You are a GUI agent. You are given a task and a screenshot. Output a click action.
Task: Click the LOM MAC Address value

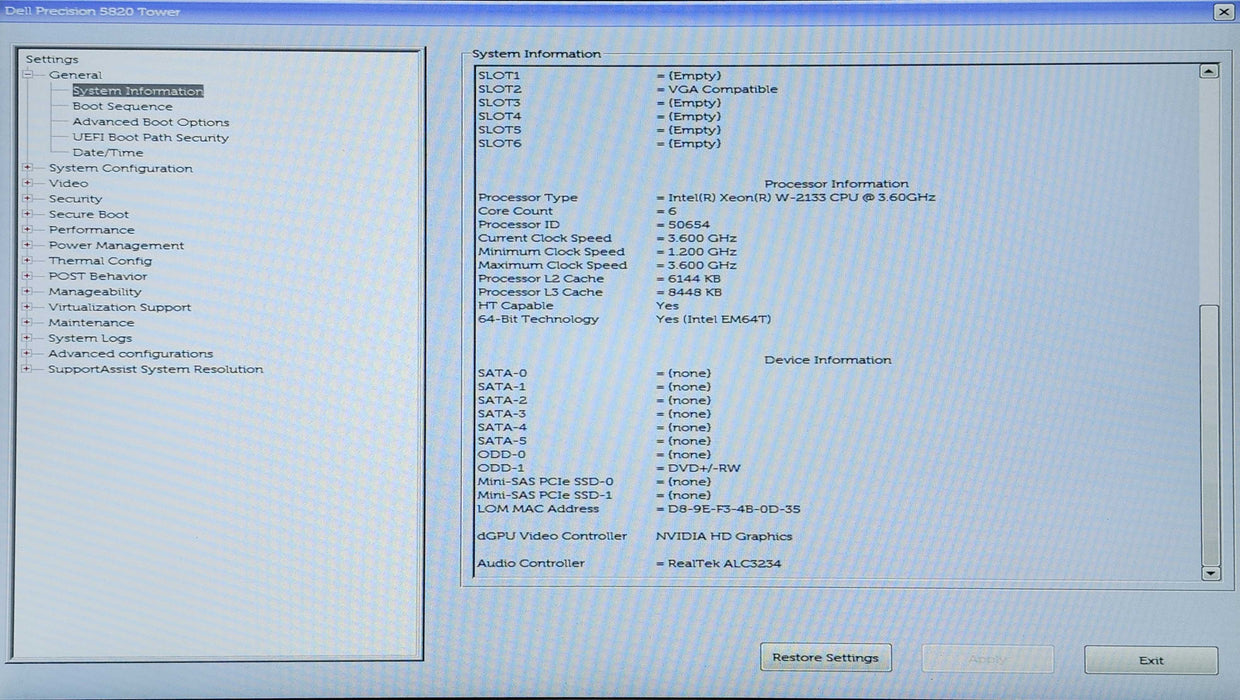pos(734,509)
